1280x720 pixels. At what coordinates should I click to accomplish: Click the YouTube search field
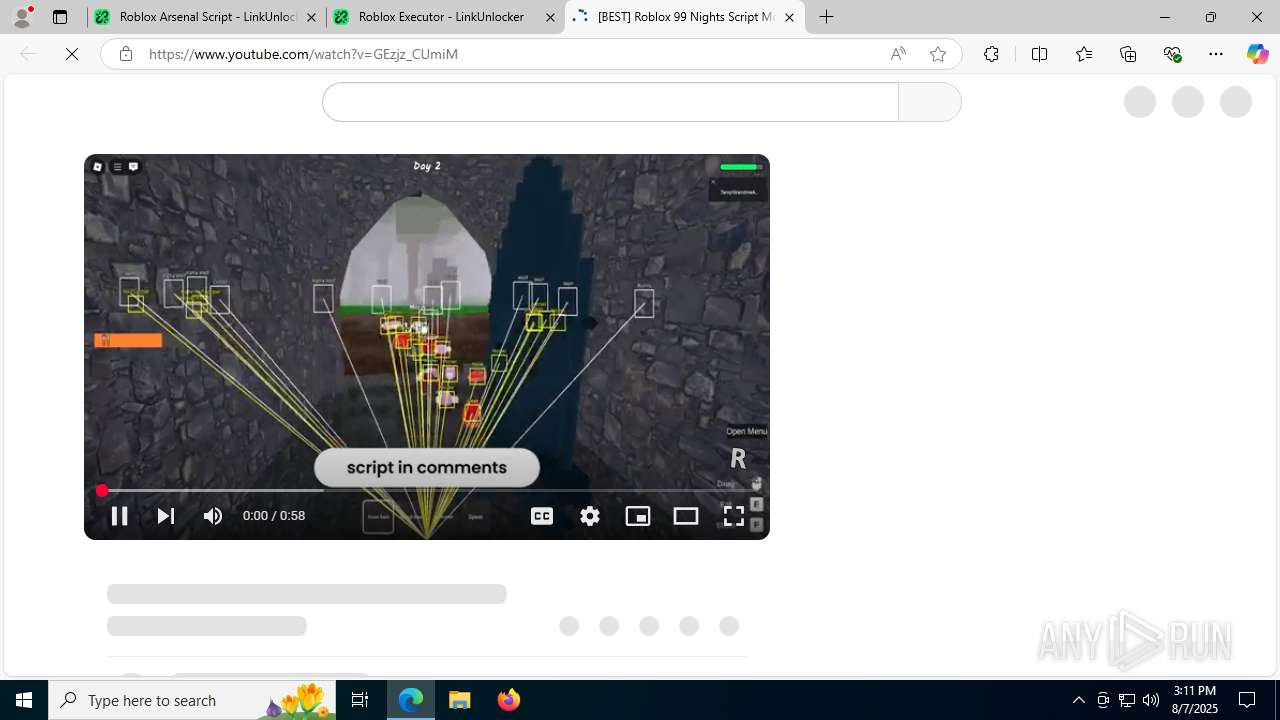(610, 102)
